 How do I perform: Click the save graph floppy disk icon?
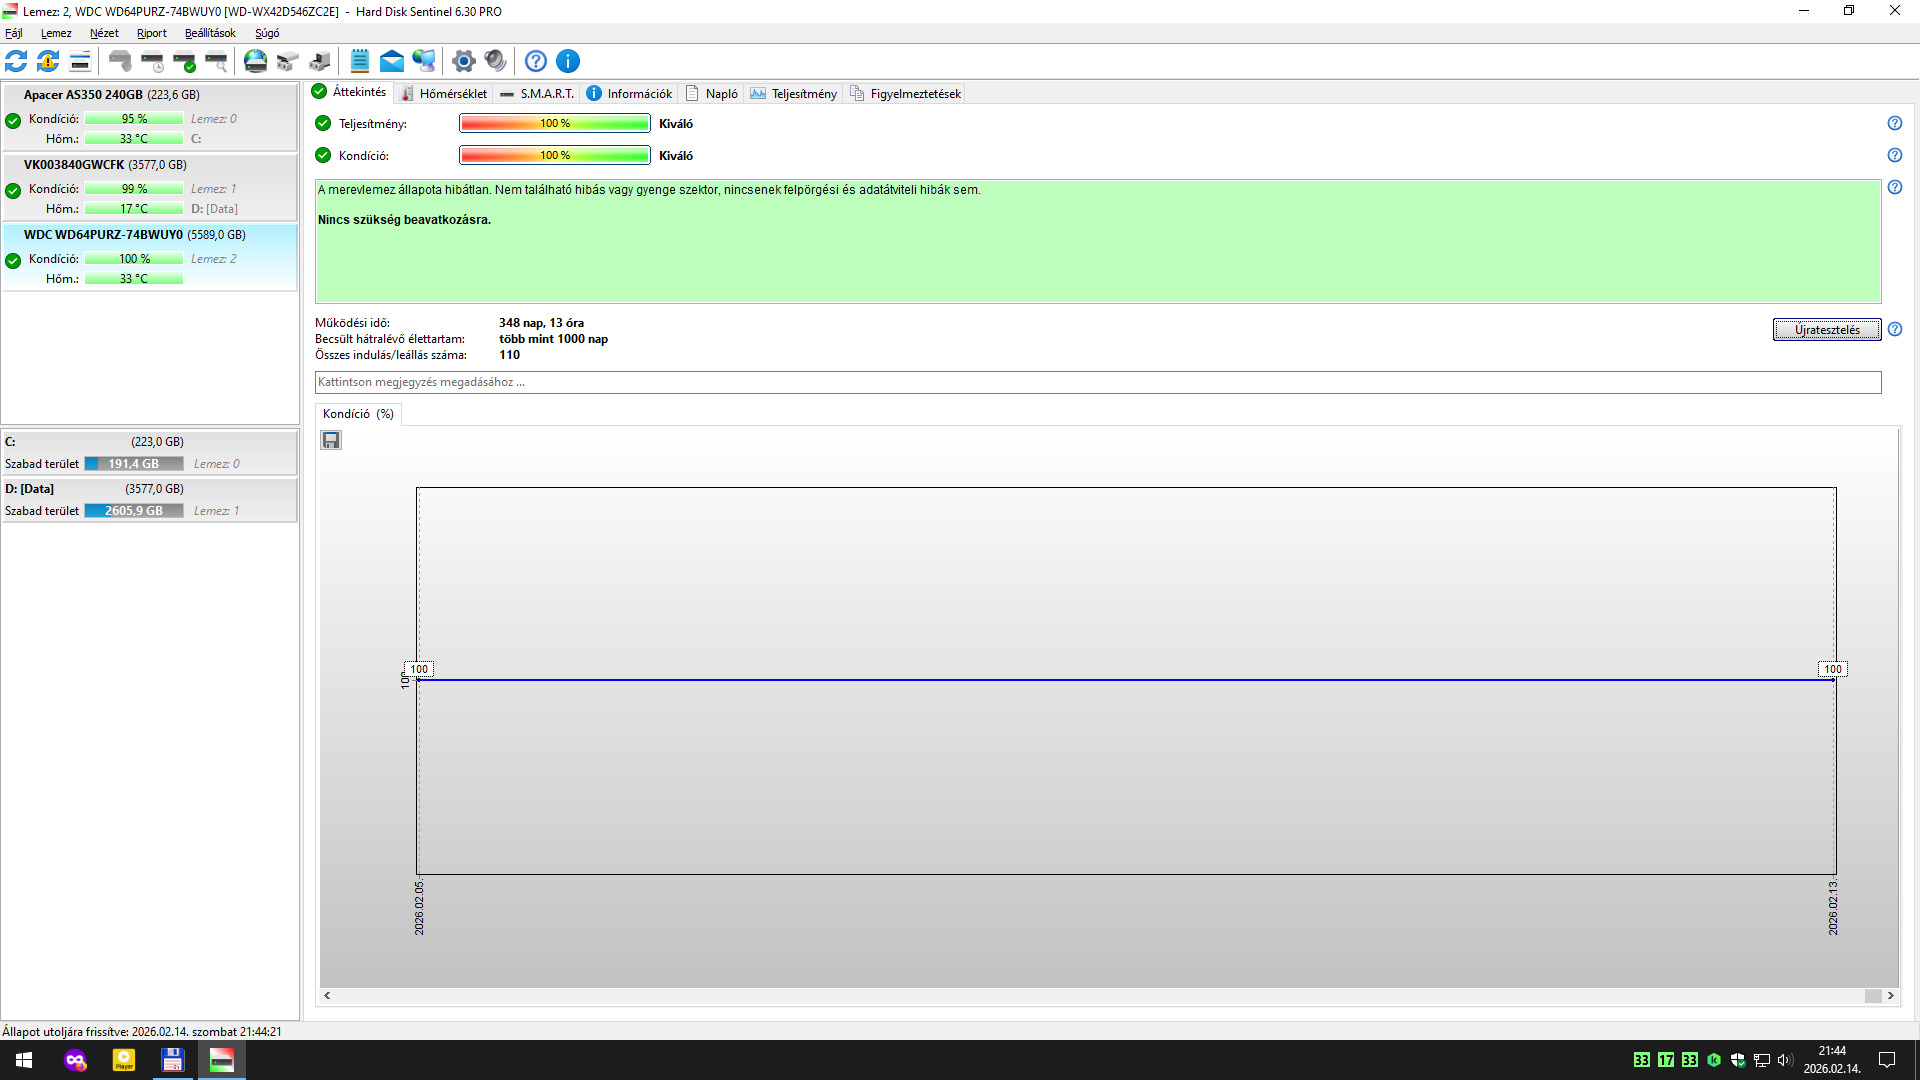[331, 440]
